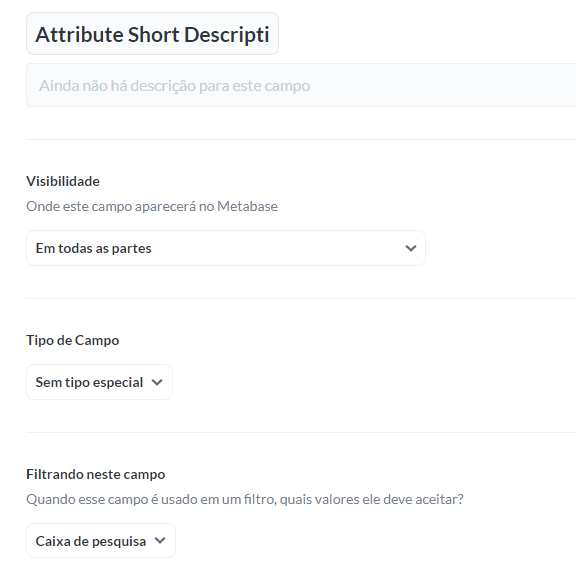This screenshot has height=584, width=576.
Task: Open the Caixa de pesquisa filtering dropdown
Action: point(101,541)
